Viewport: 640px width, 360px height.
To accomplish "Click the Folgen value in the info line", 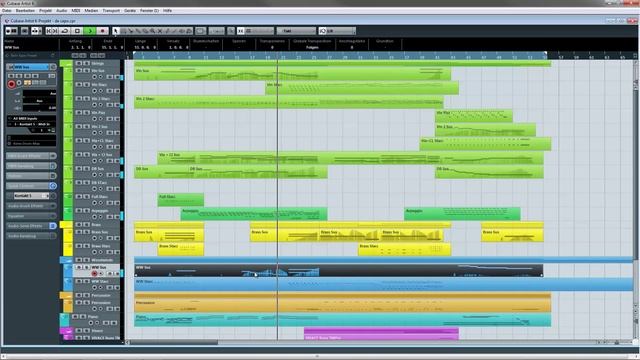I will [x=312, y=47].
